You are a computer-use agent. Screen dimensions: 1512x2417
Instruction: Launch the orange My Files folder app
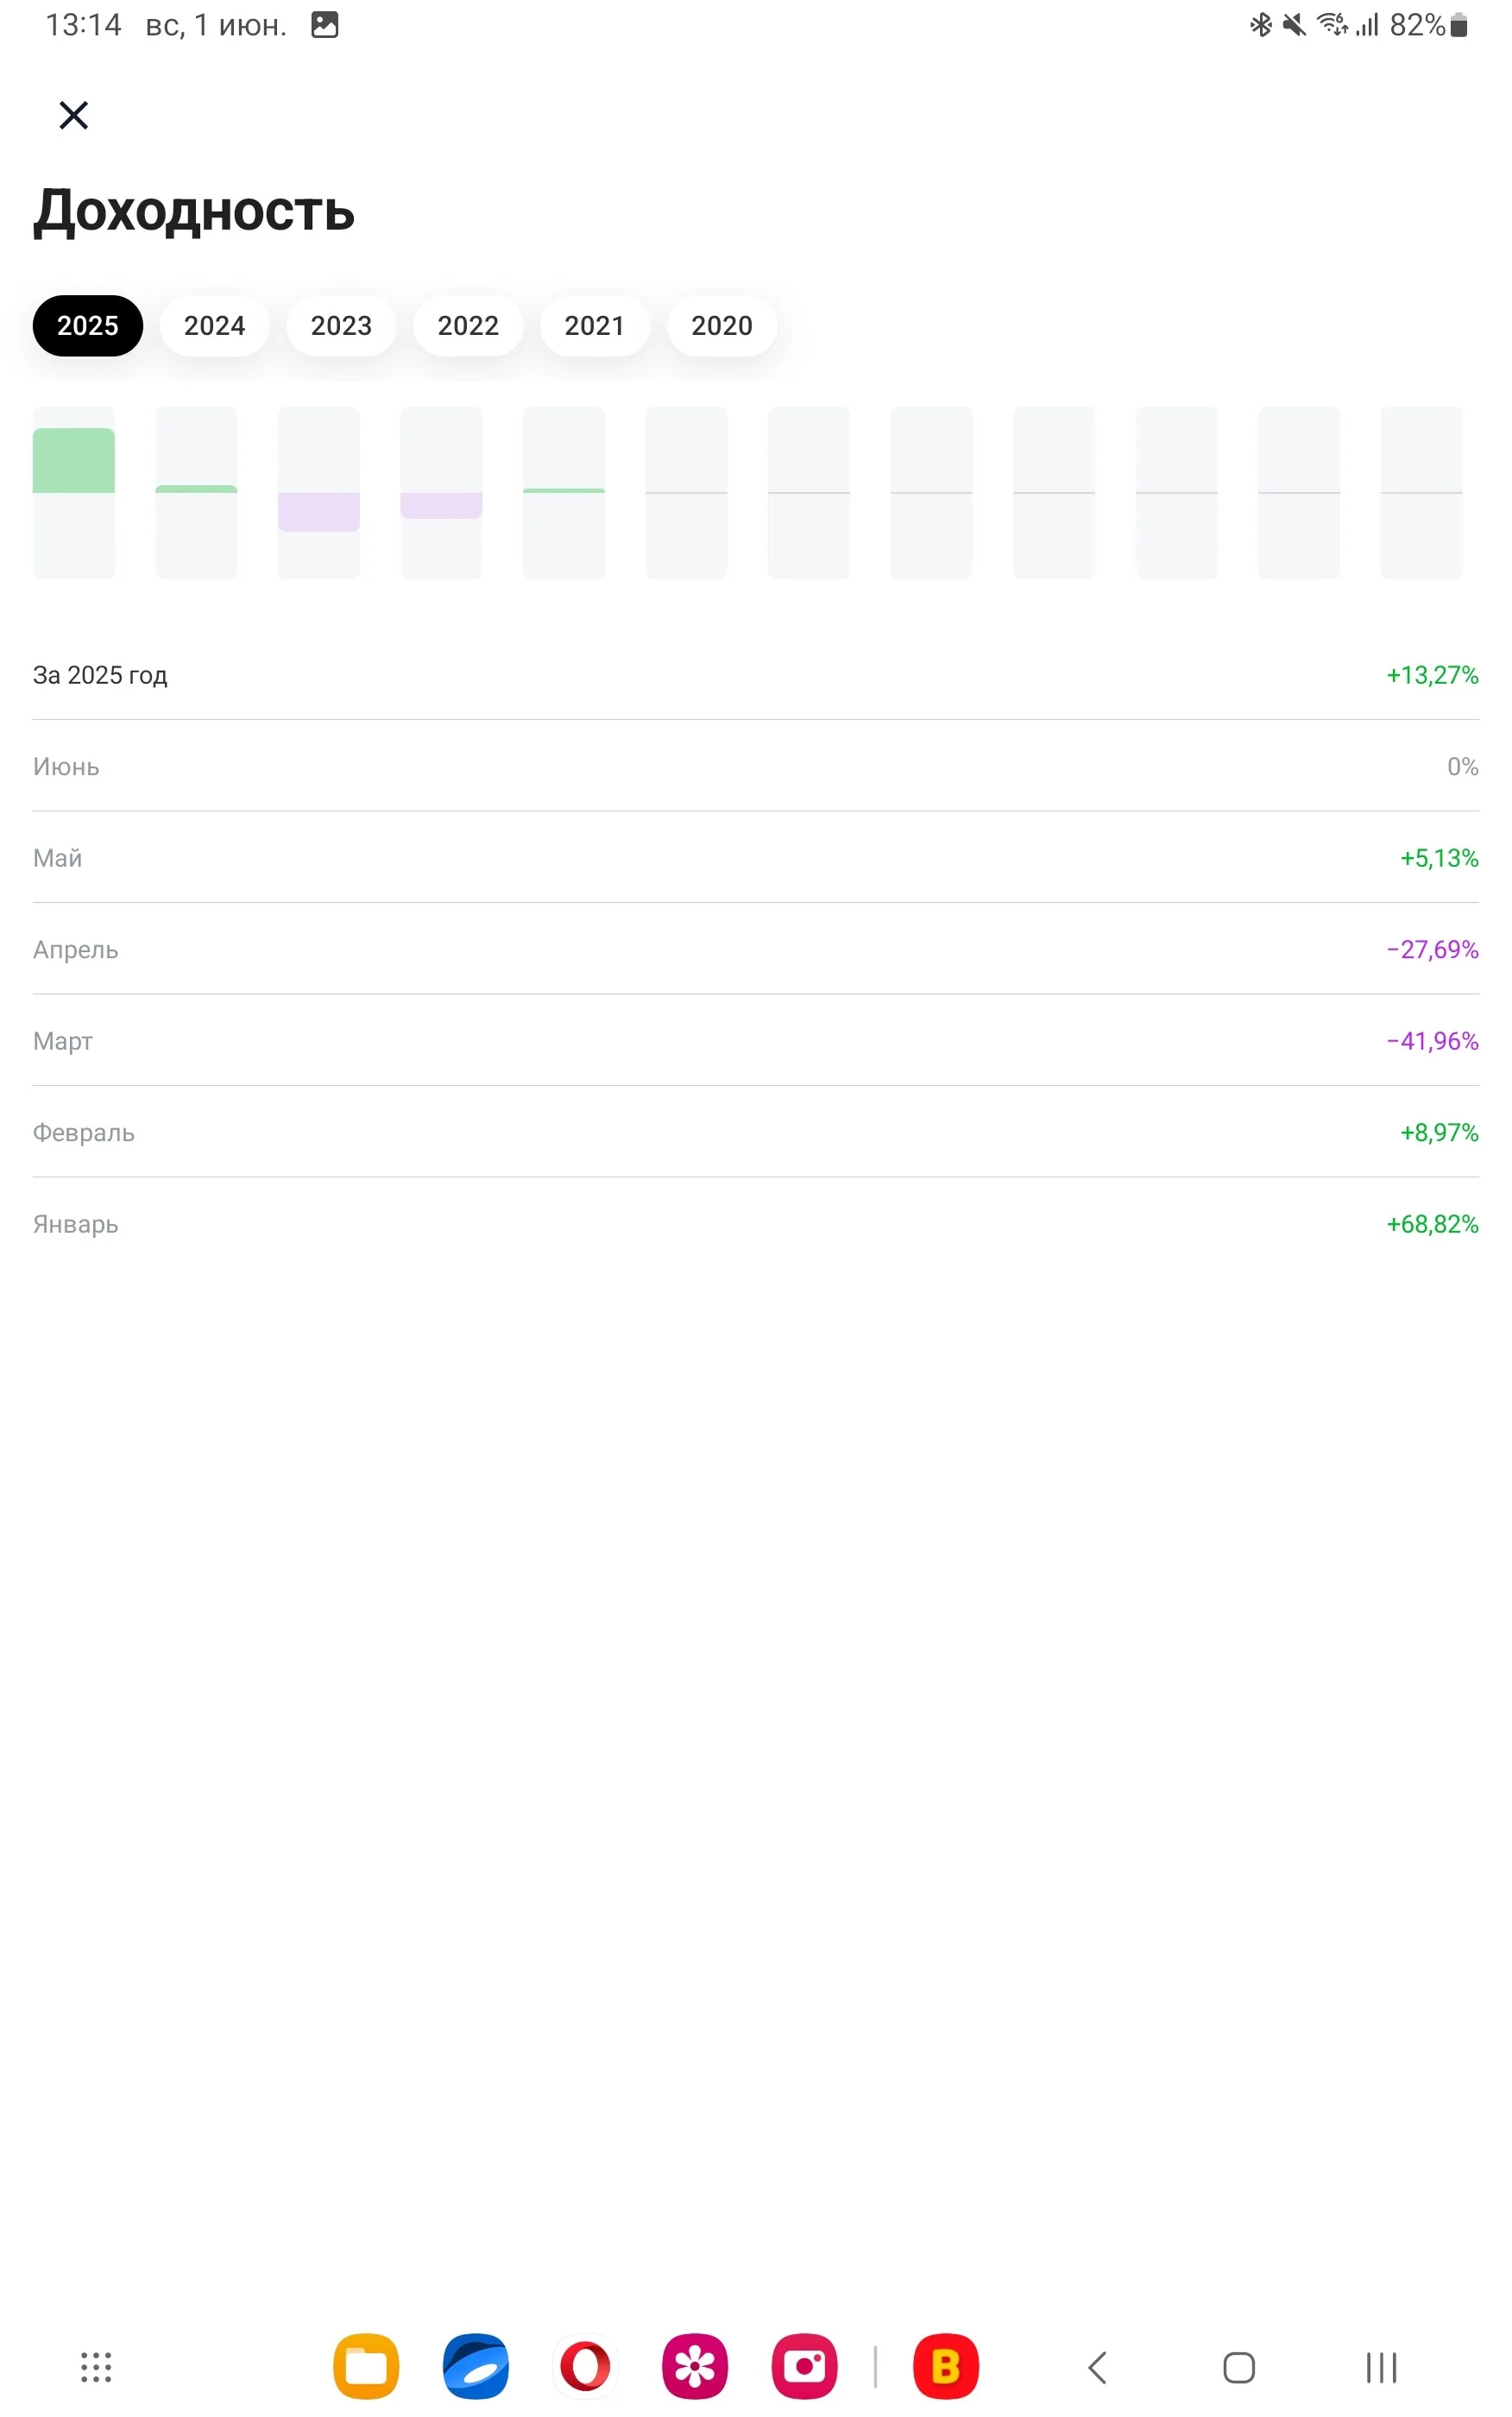coord(366,2367)
